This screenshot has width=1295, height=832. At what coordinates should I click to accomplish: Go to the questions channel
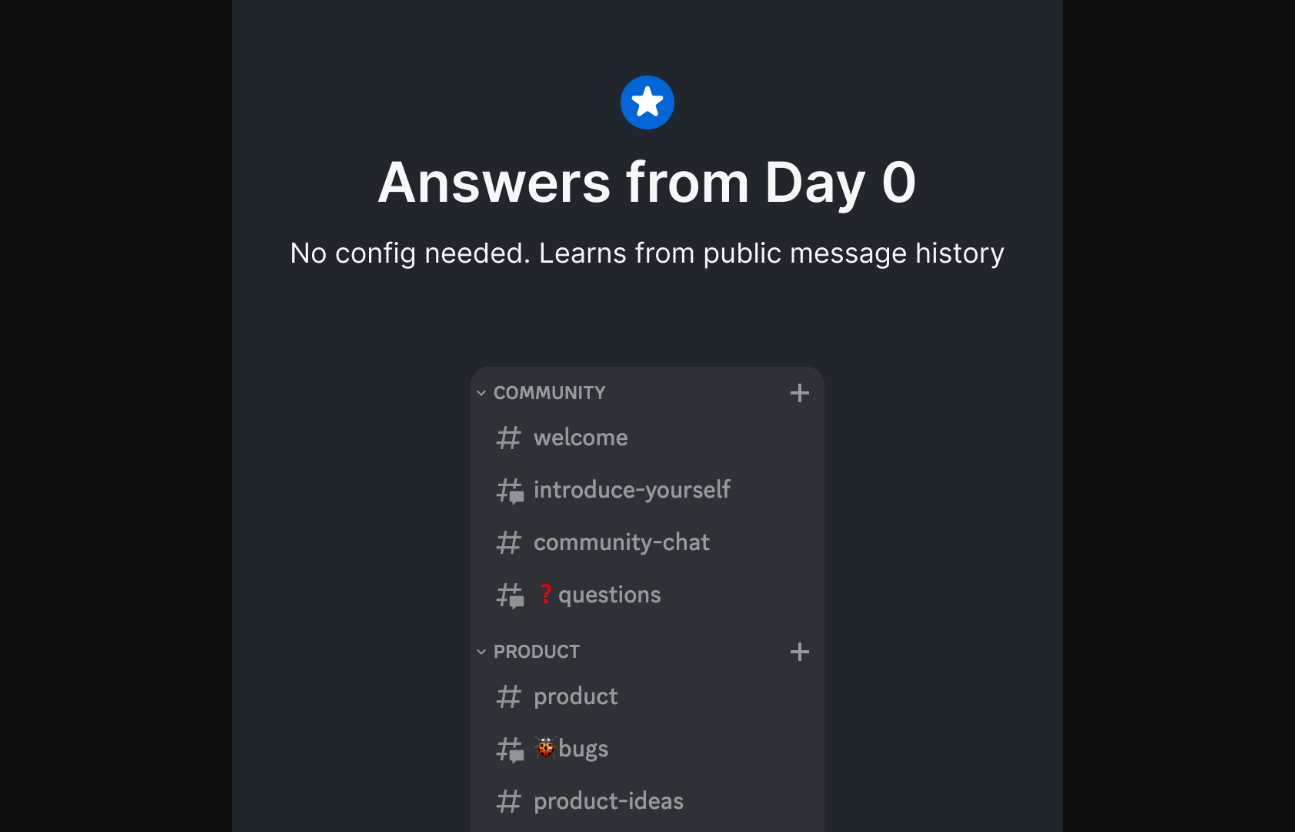tap(609, 595)
